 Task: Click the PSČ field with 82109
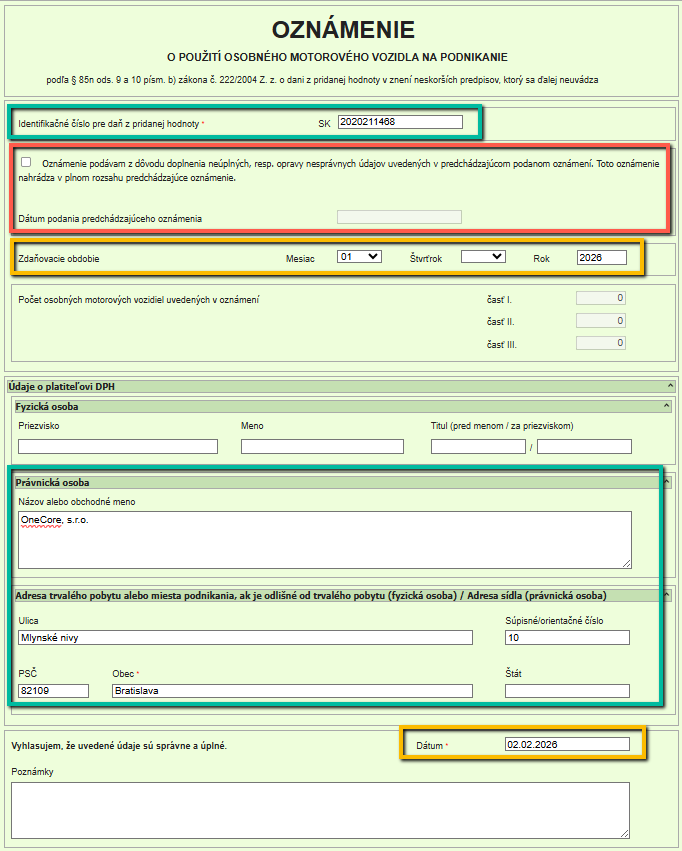click(x=53, y=690)
